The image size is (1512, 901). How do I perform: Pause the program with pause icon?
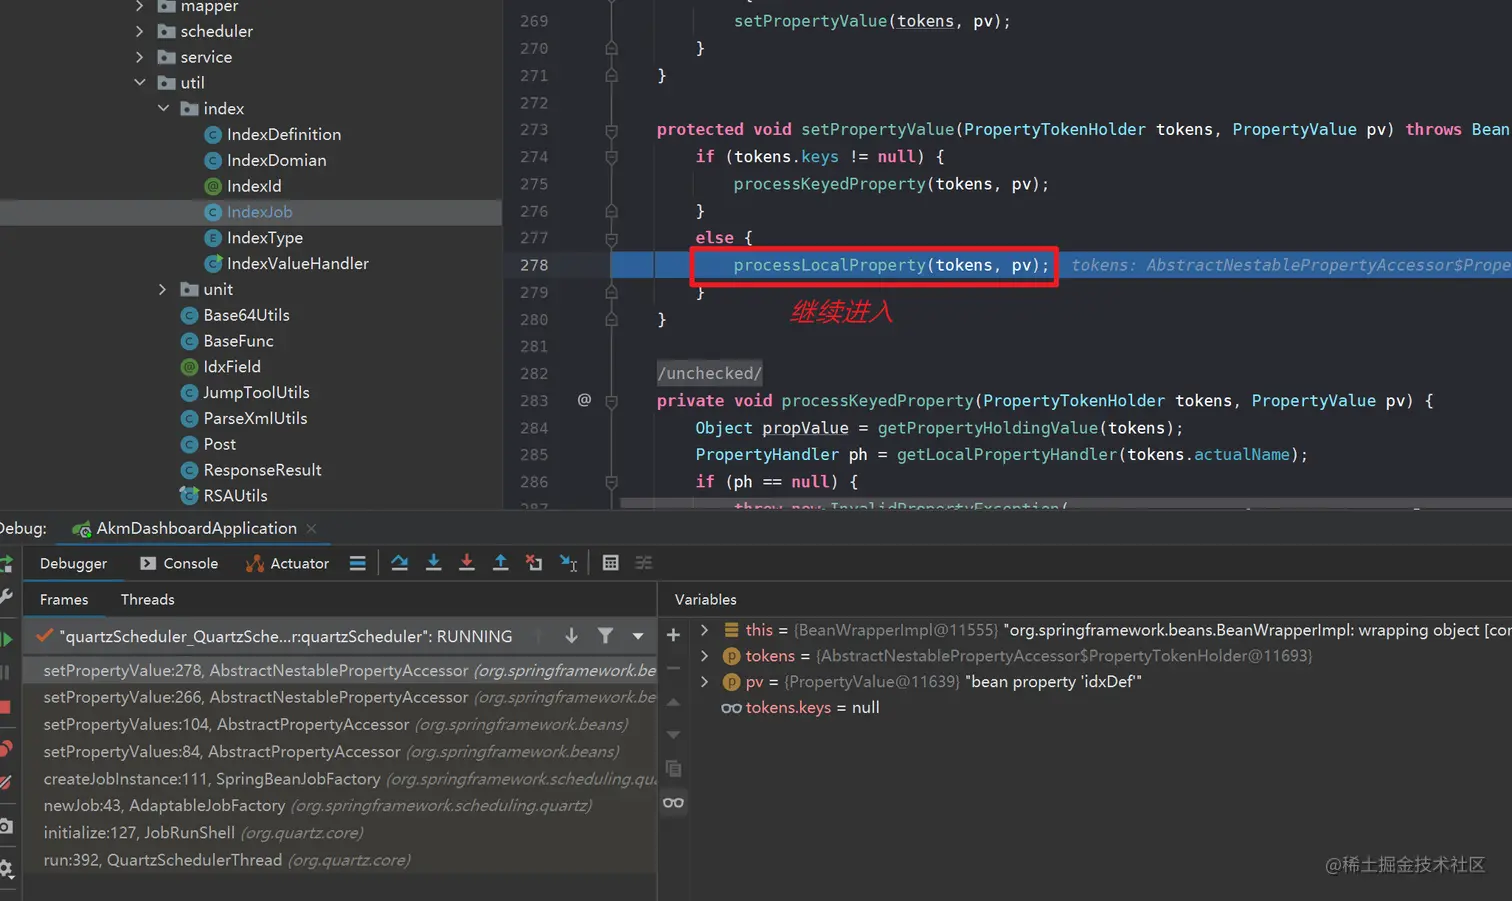coord(4,672)
